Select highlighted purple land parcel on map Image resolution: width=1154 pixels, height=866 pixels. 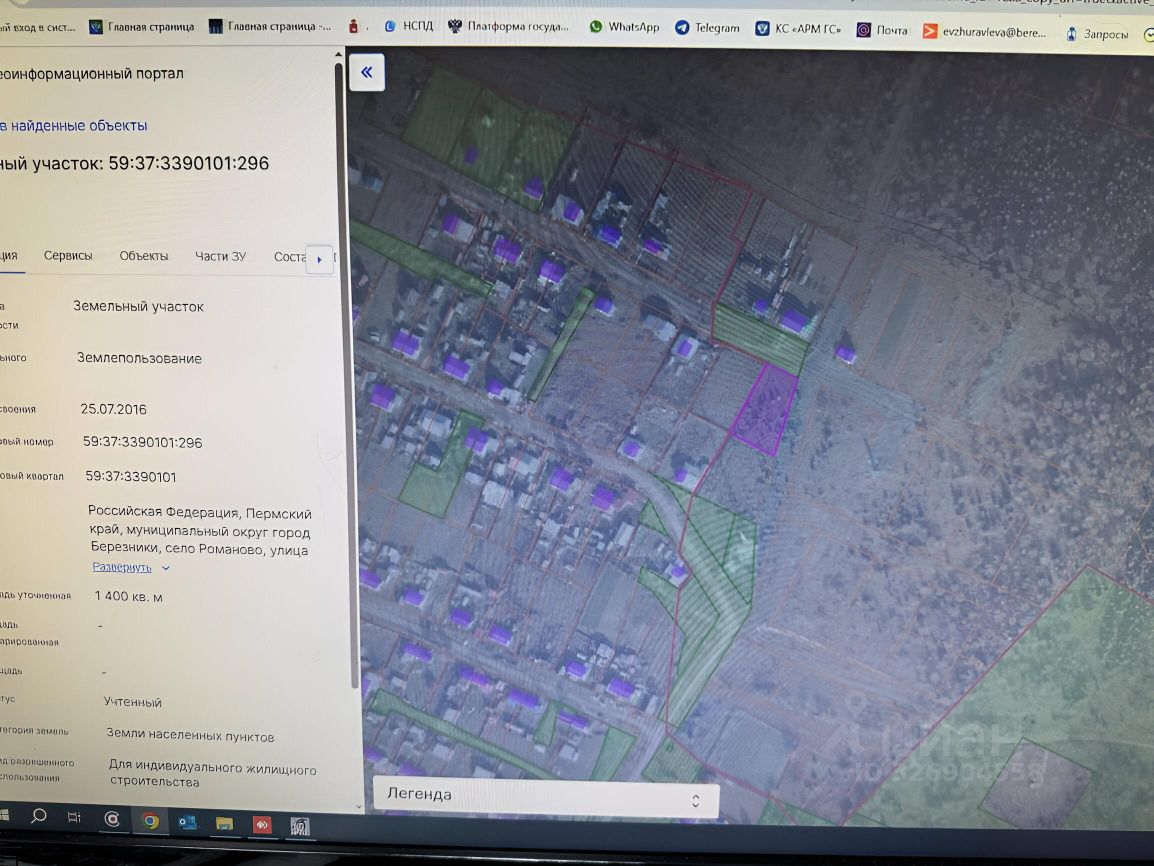pyautogui.click(x=765, y=409)
